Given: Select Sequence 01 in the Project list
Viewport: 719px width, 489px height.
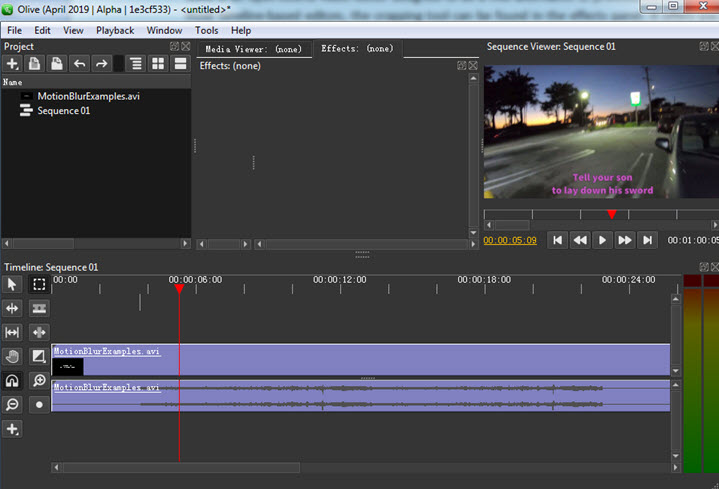Looking at the screenshot, I should click(x=63, y=111).
